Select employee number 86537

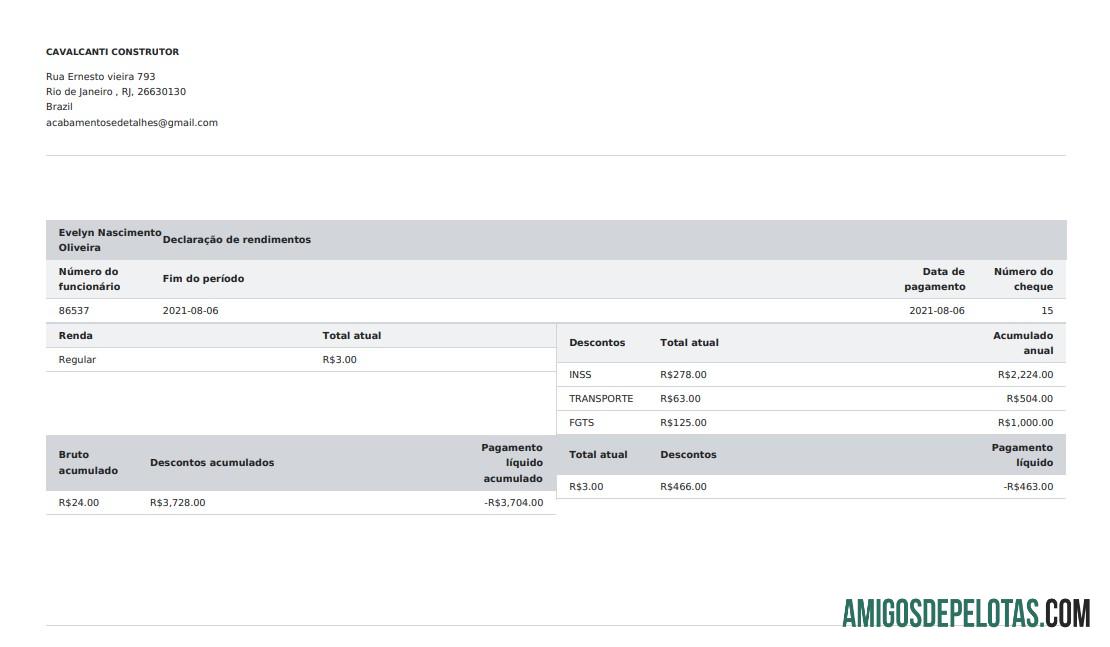pos(74,311)
